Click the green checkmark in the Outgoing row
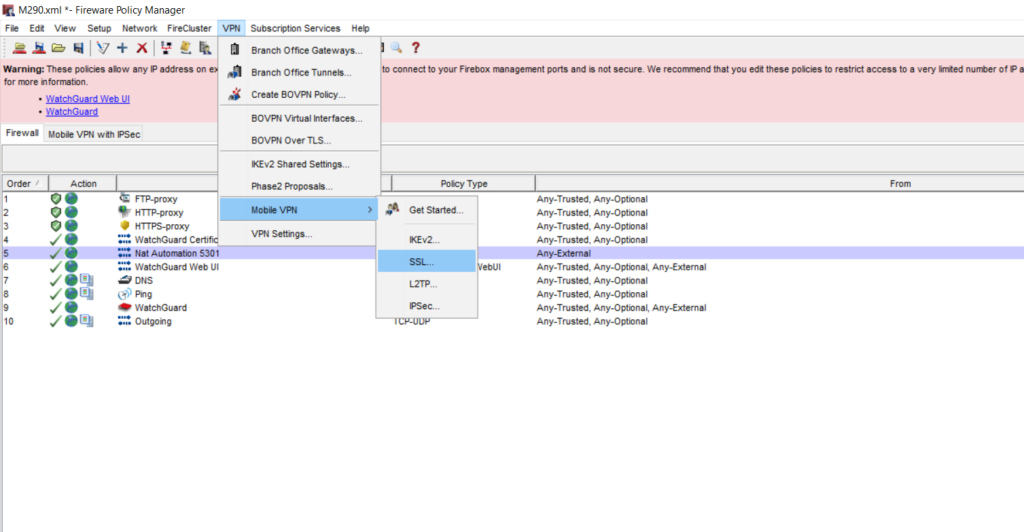Viewport: 1024px width, 532px height. click(56, 321)
